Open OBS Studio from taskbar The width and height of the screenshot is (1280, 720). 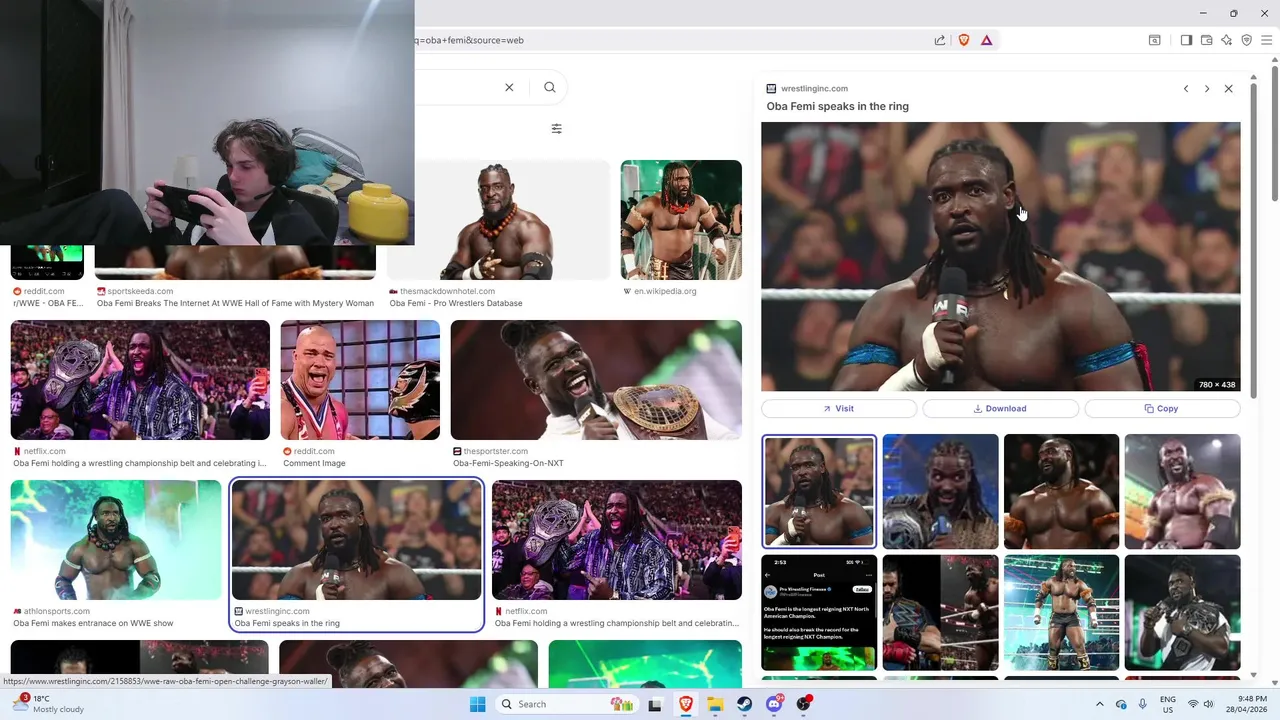point(804,704)
